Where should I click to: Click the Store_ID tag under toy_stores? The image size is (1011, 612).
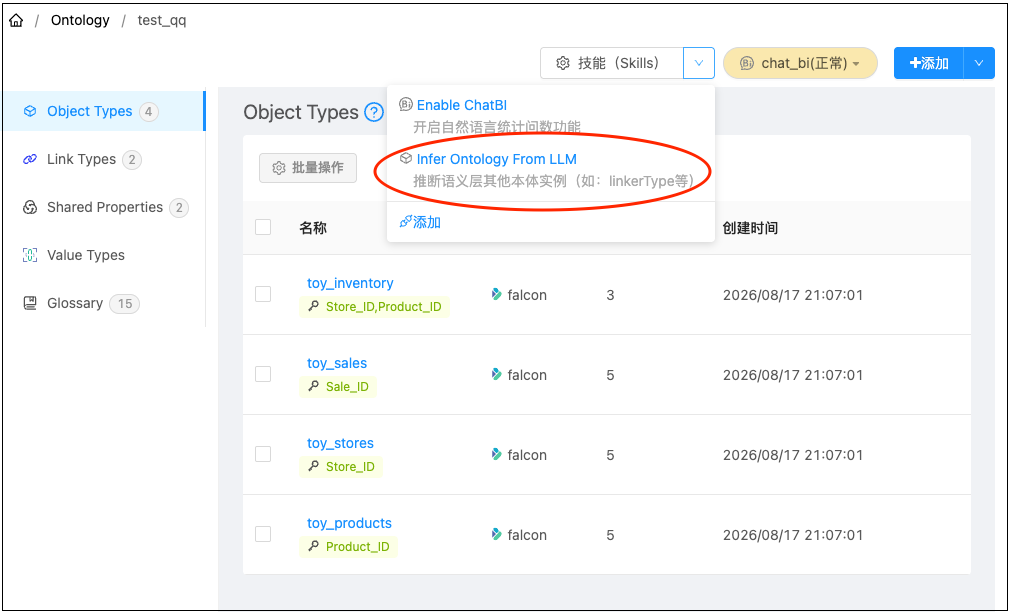(x=341, y=467)
